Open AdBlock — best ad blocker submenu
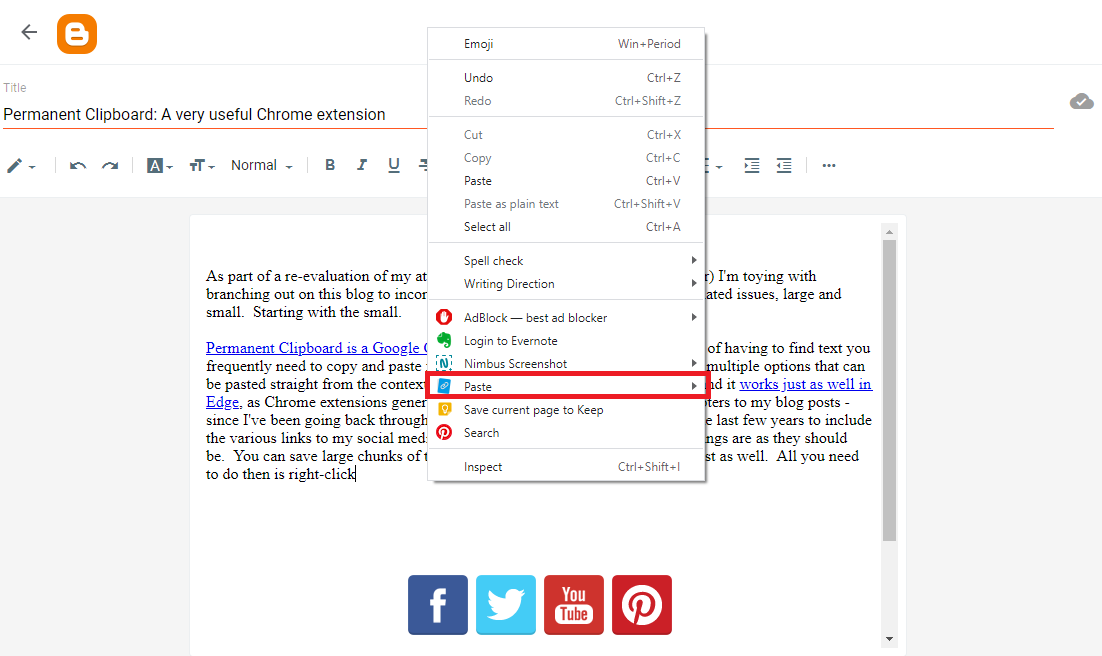Image resolution: width=1102 pixels, height=656 pixels. (x=566, y=317)
